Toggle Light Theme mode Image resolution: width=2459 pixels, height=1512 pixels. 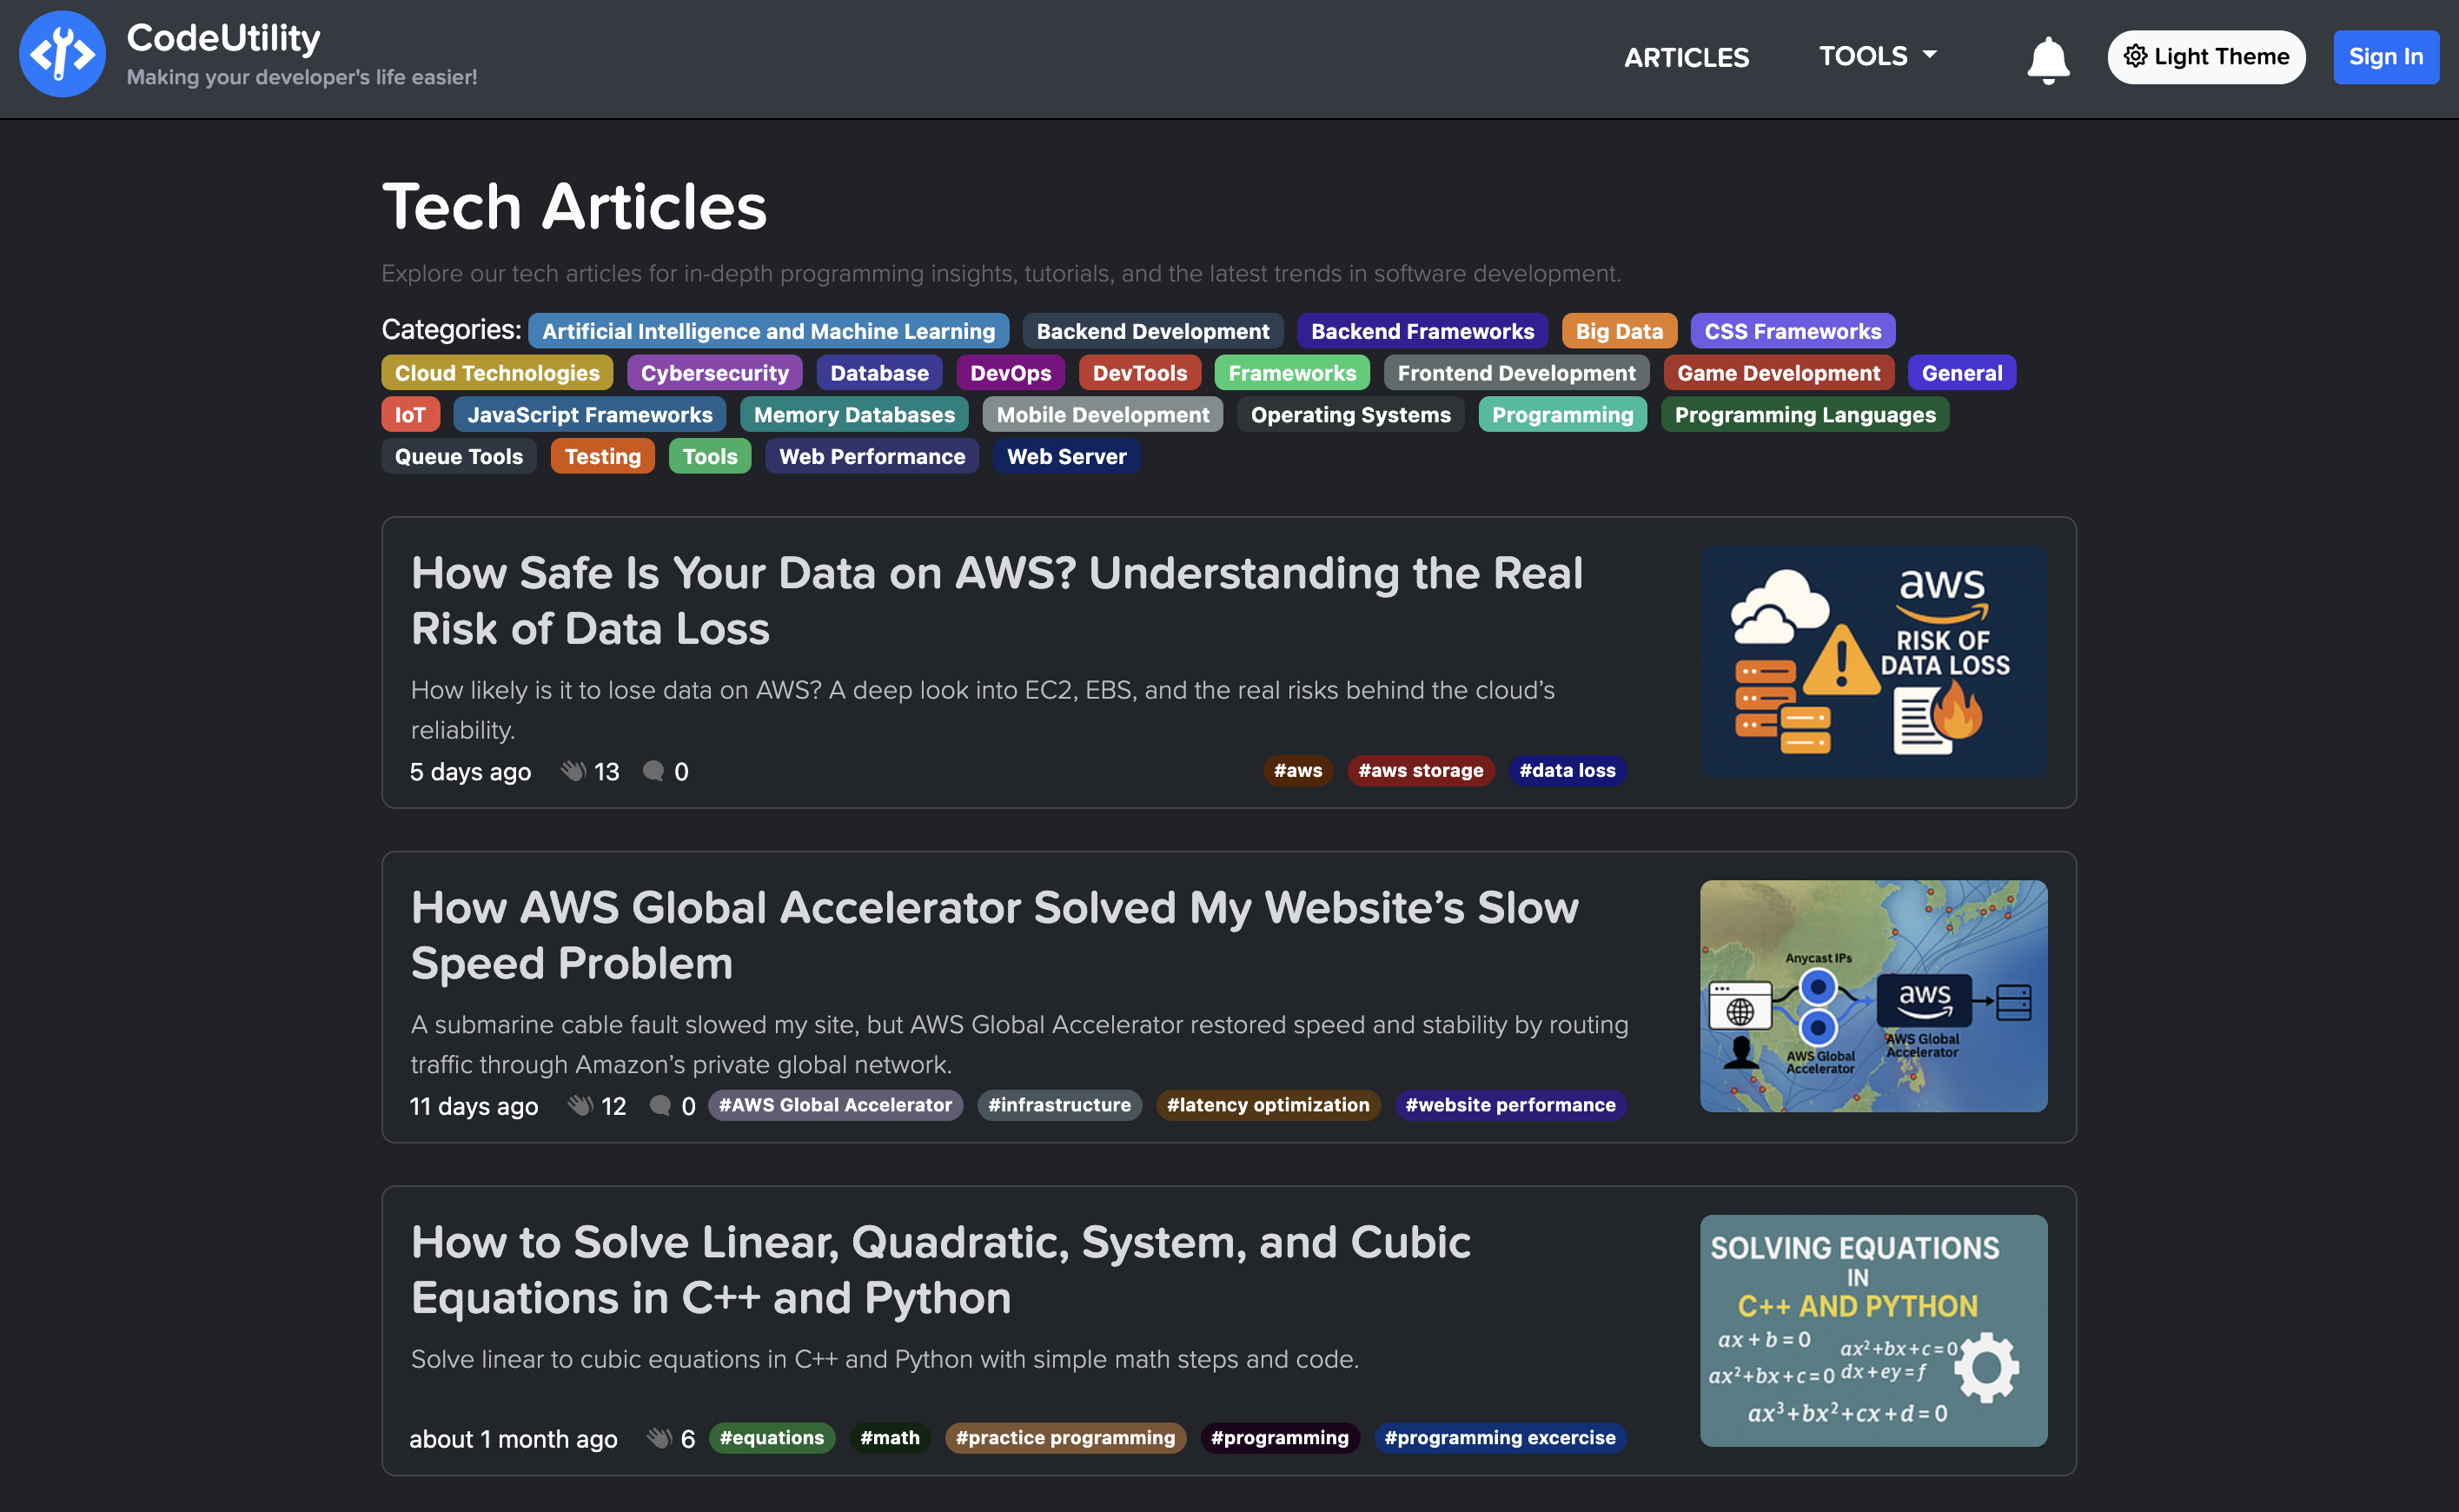pyautogui.click(x=2206, y=57)
